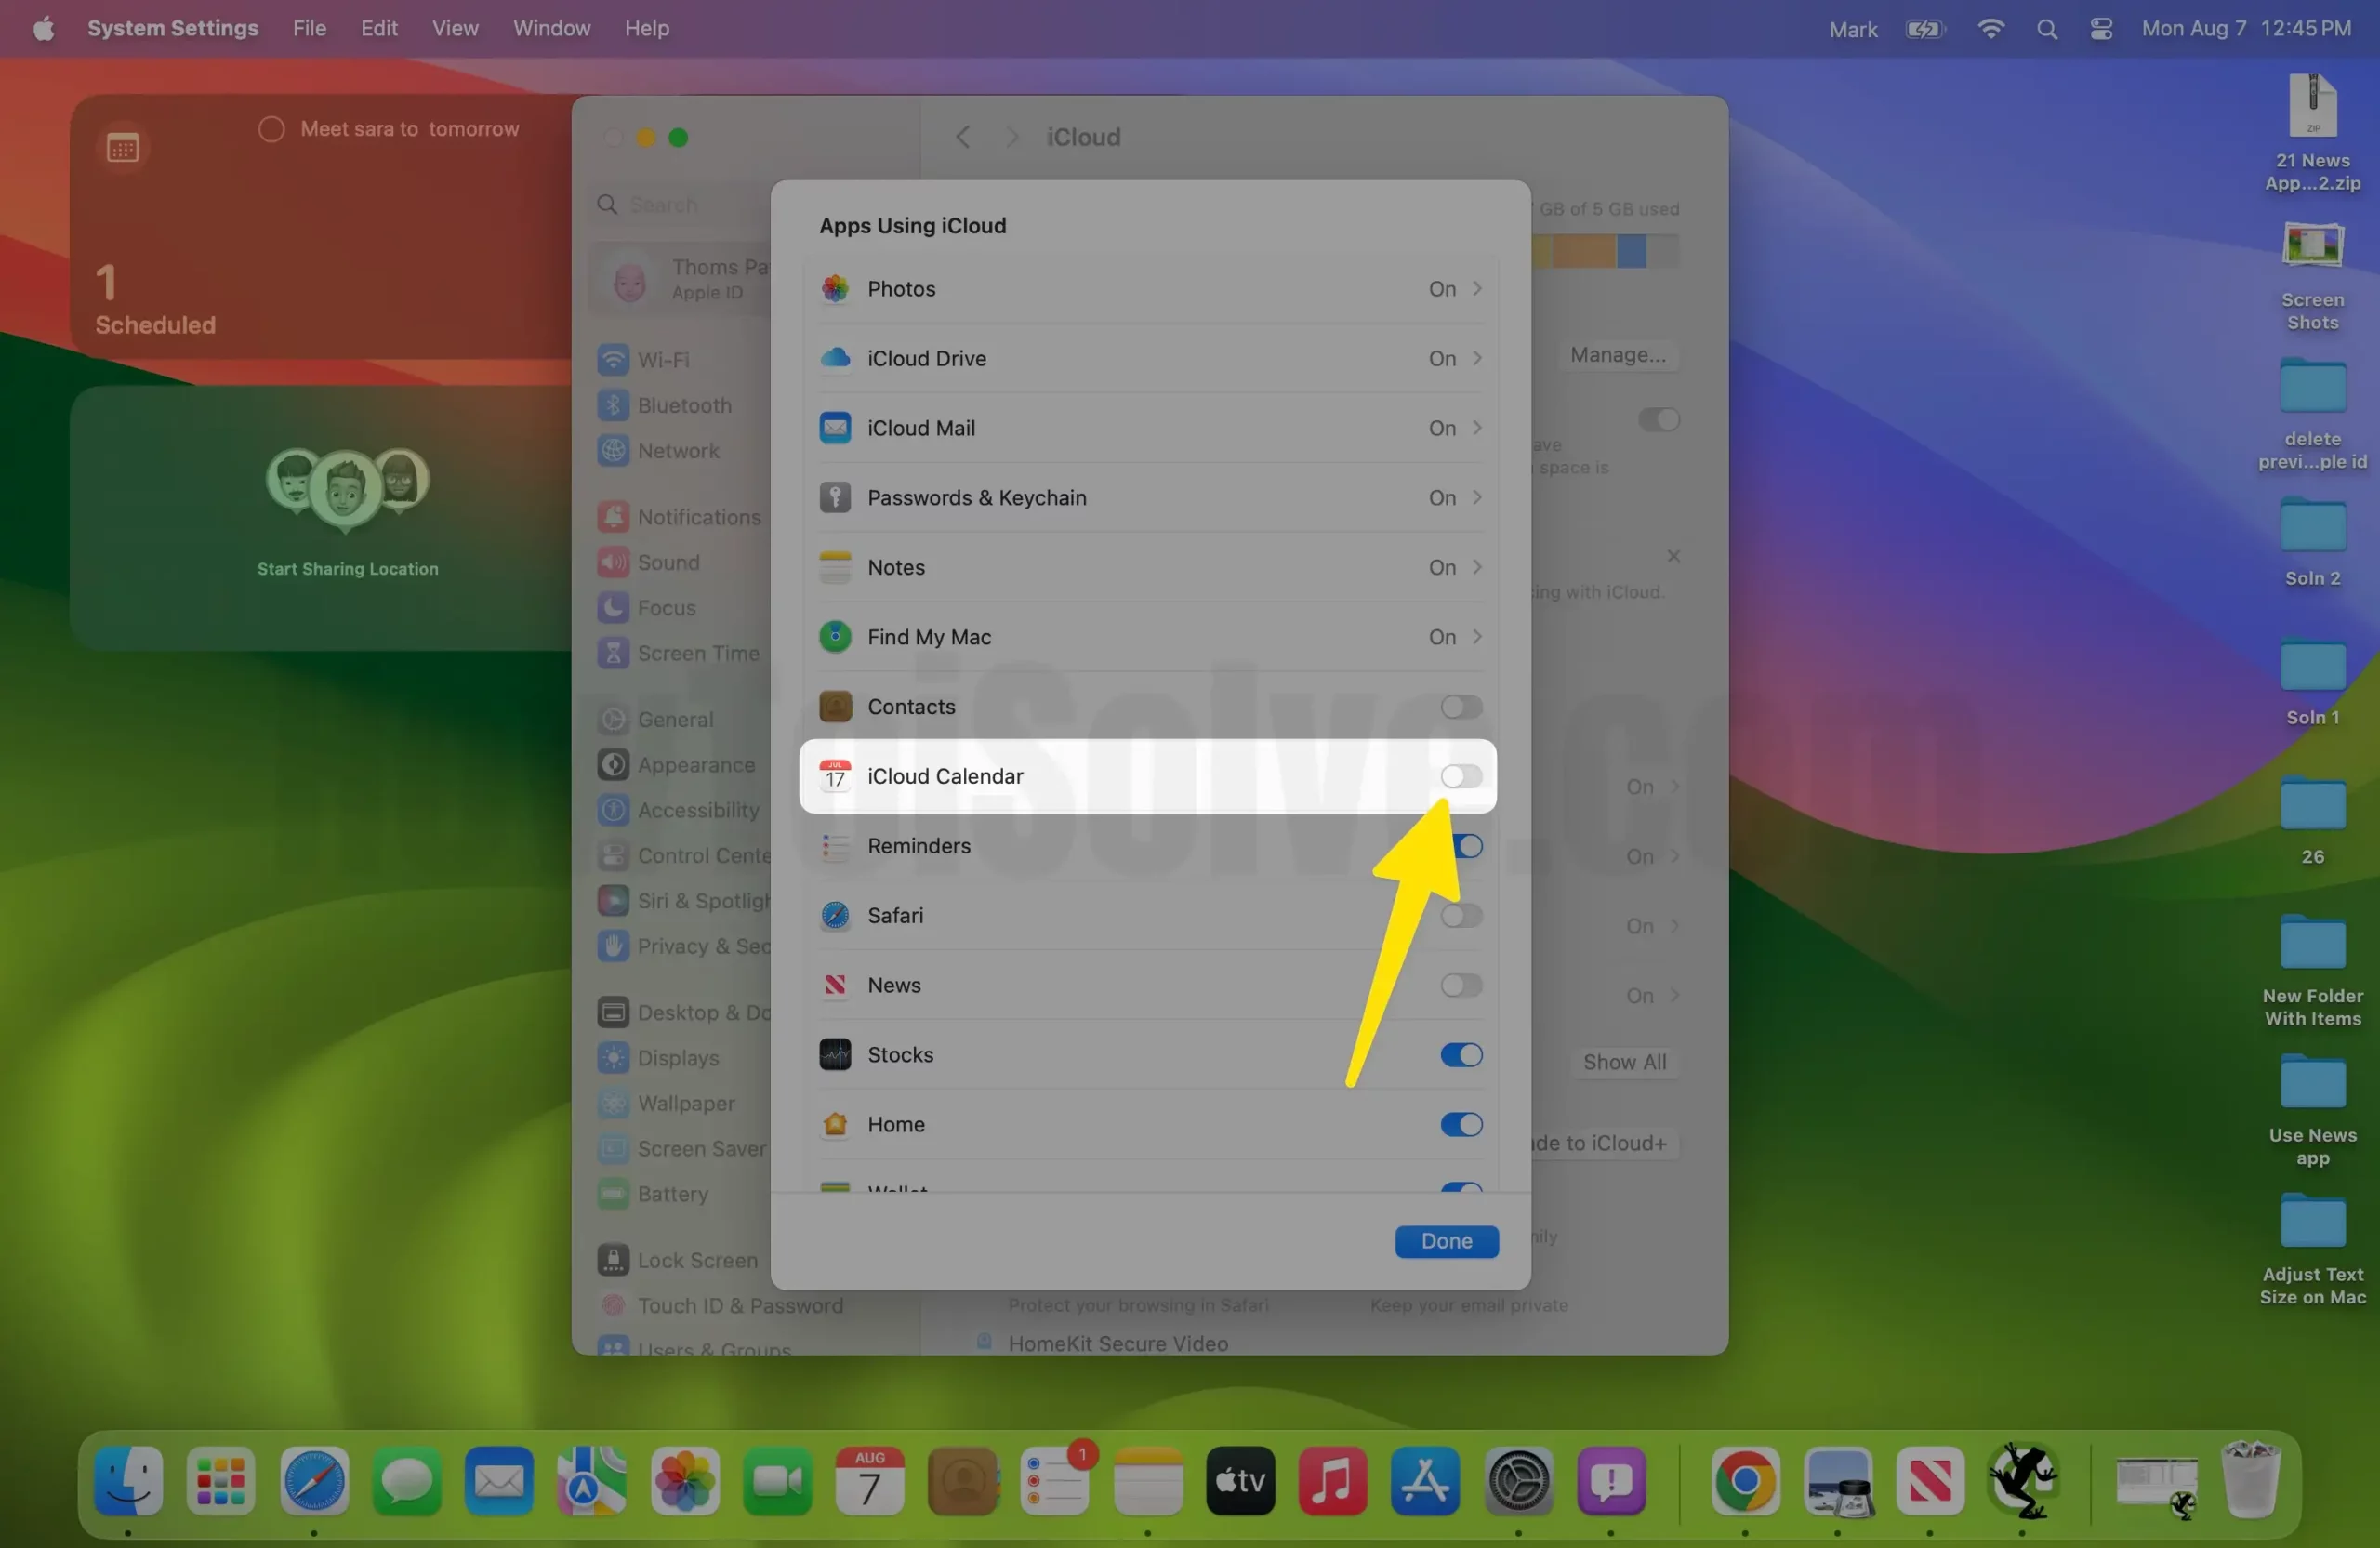Expand the Photos iCloud options chevron
2380x1548 pixels.
coord(1477,289)
